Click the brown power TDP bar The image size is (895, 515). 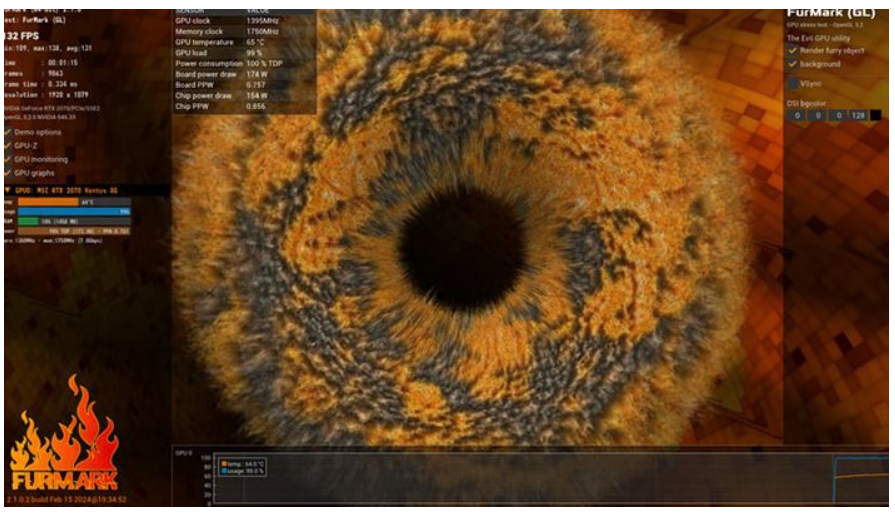pyautogui.click(x=74, y=231)
